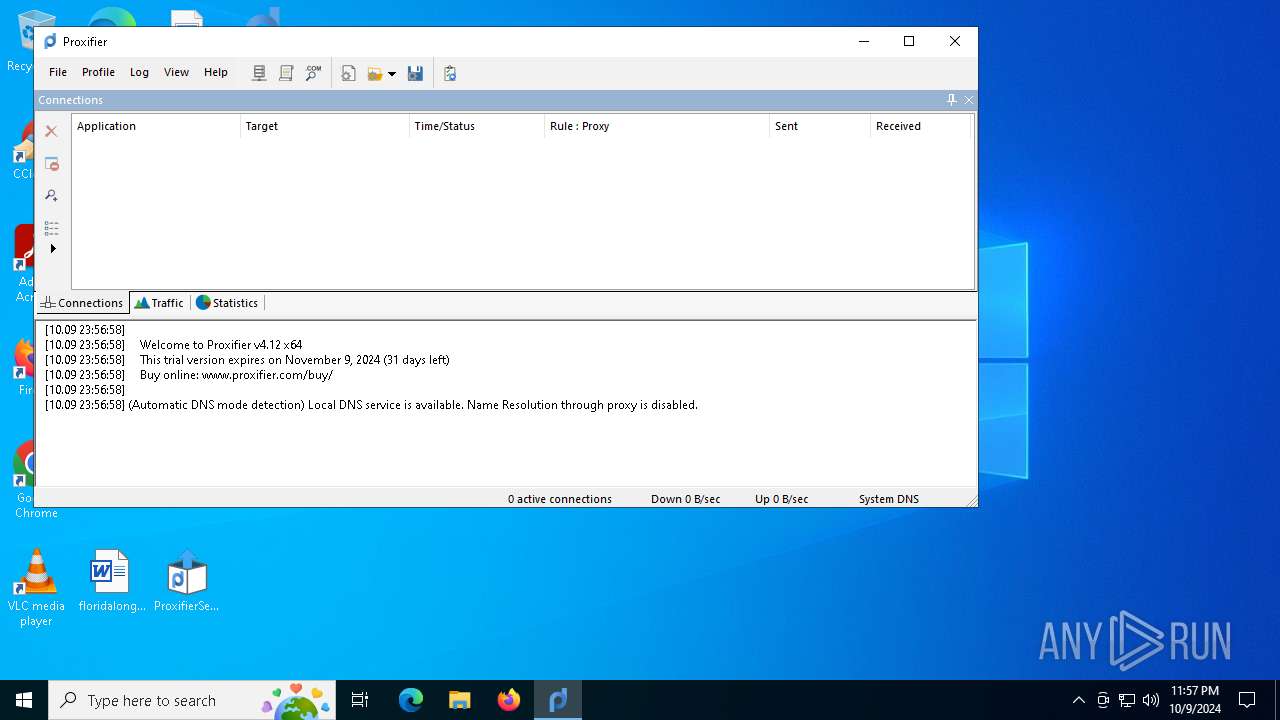Sort by Rule : Proxy column header
This screenshot has height=720, width=1280.
[x=657, y=126]
